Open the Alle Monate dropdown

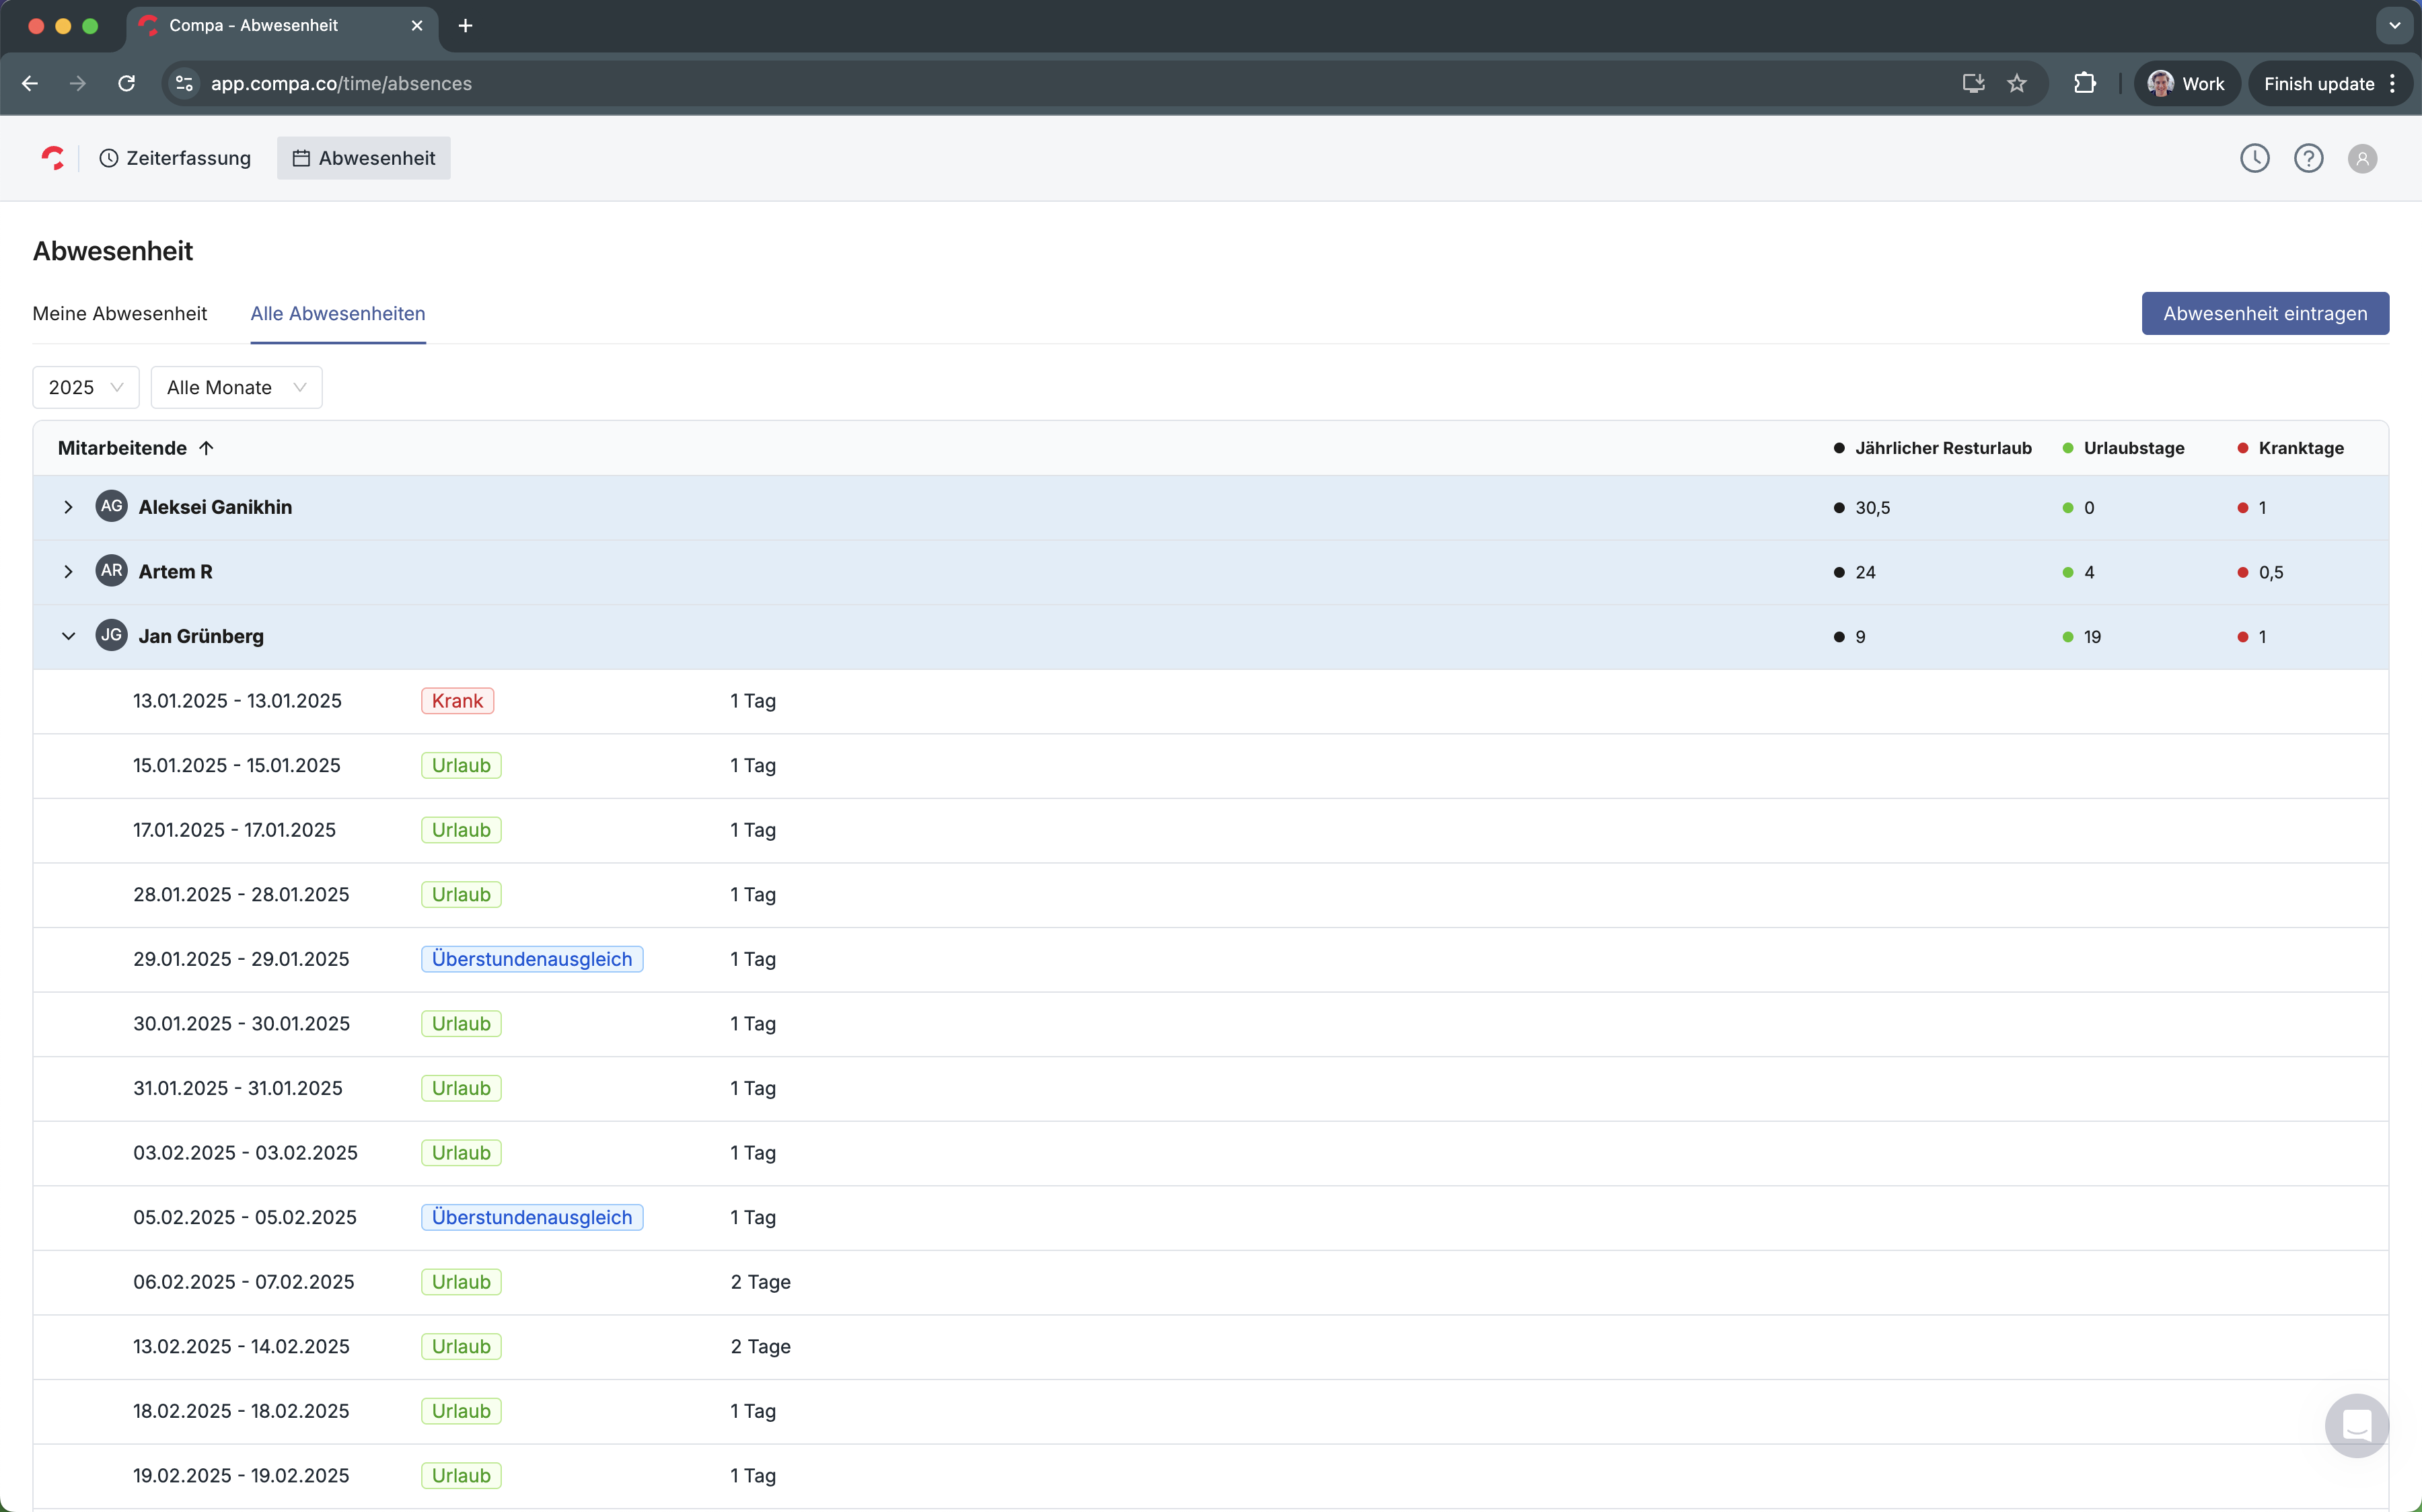pyautogui.click(x=236, y=387)
